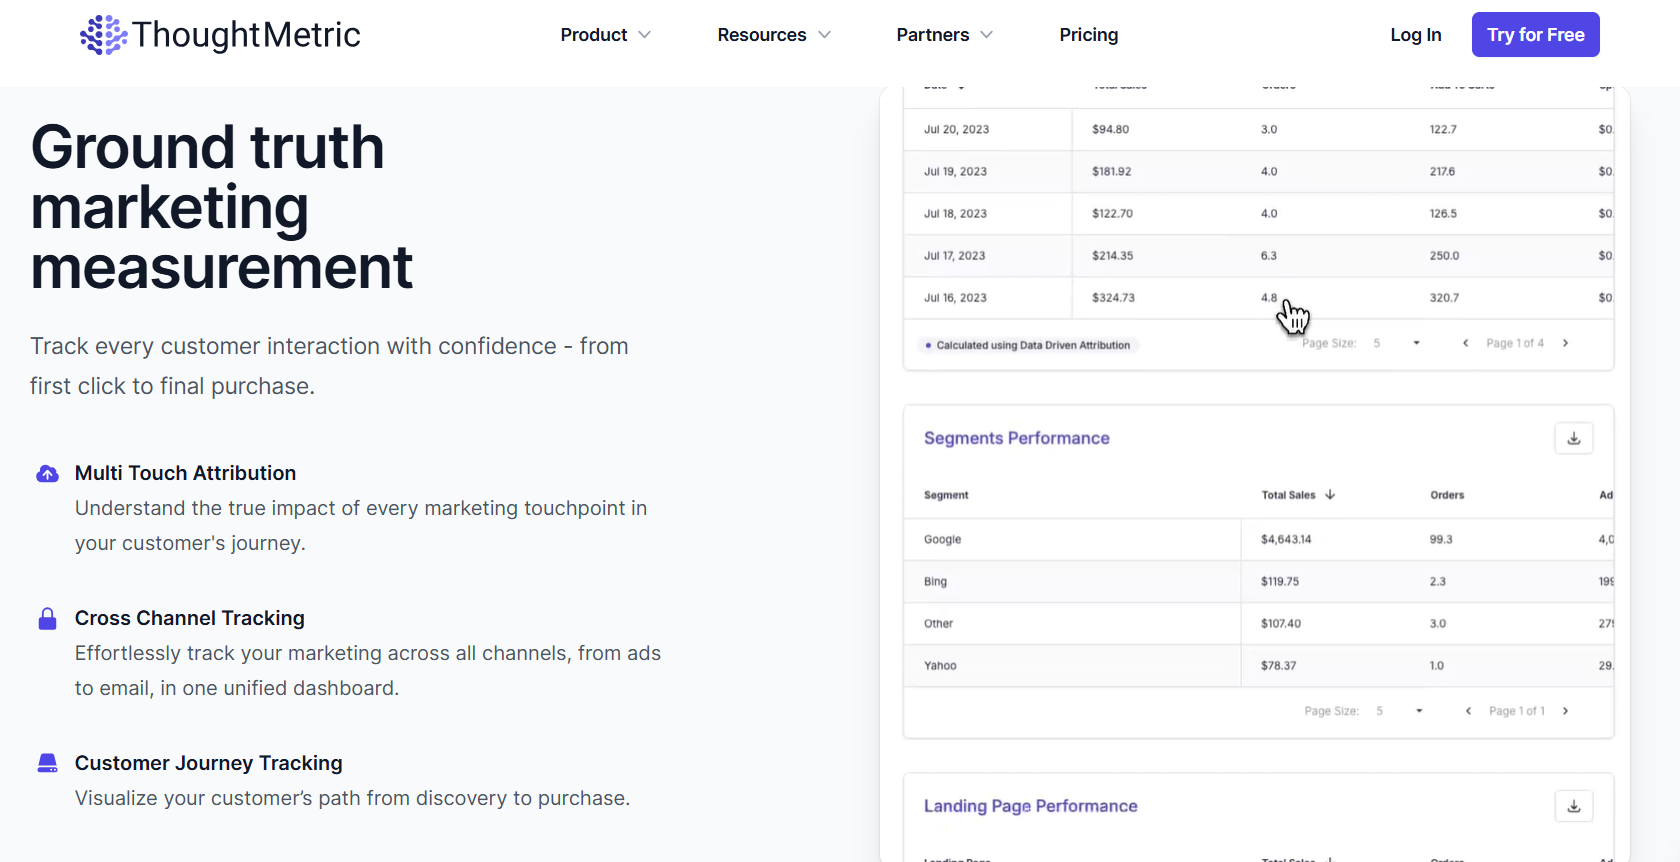Click the Jul 19, 2023 date cell
1680x862 pixels.
click(x=955, y=171)
